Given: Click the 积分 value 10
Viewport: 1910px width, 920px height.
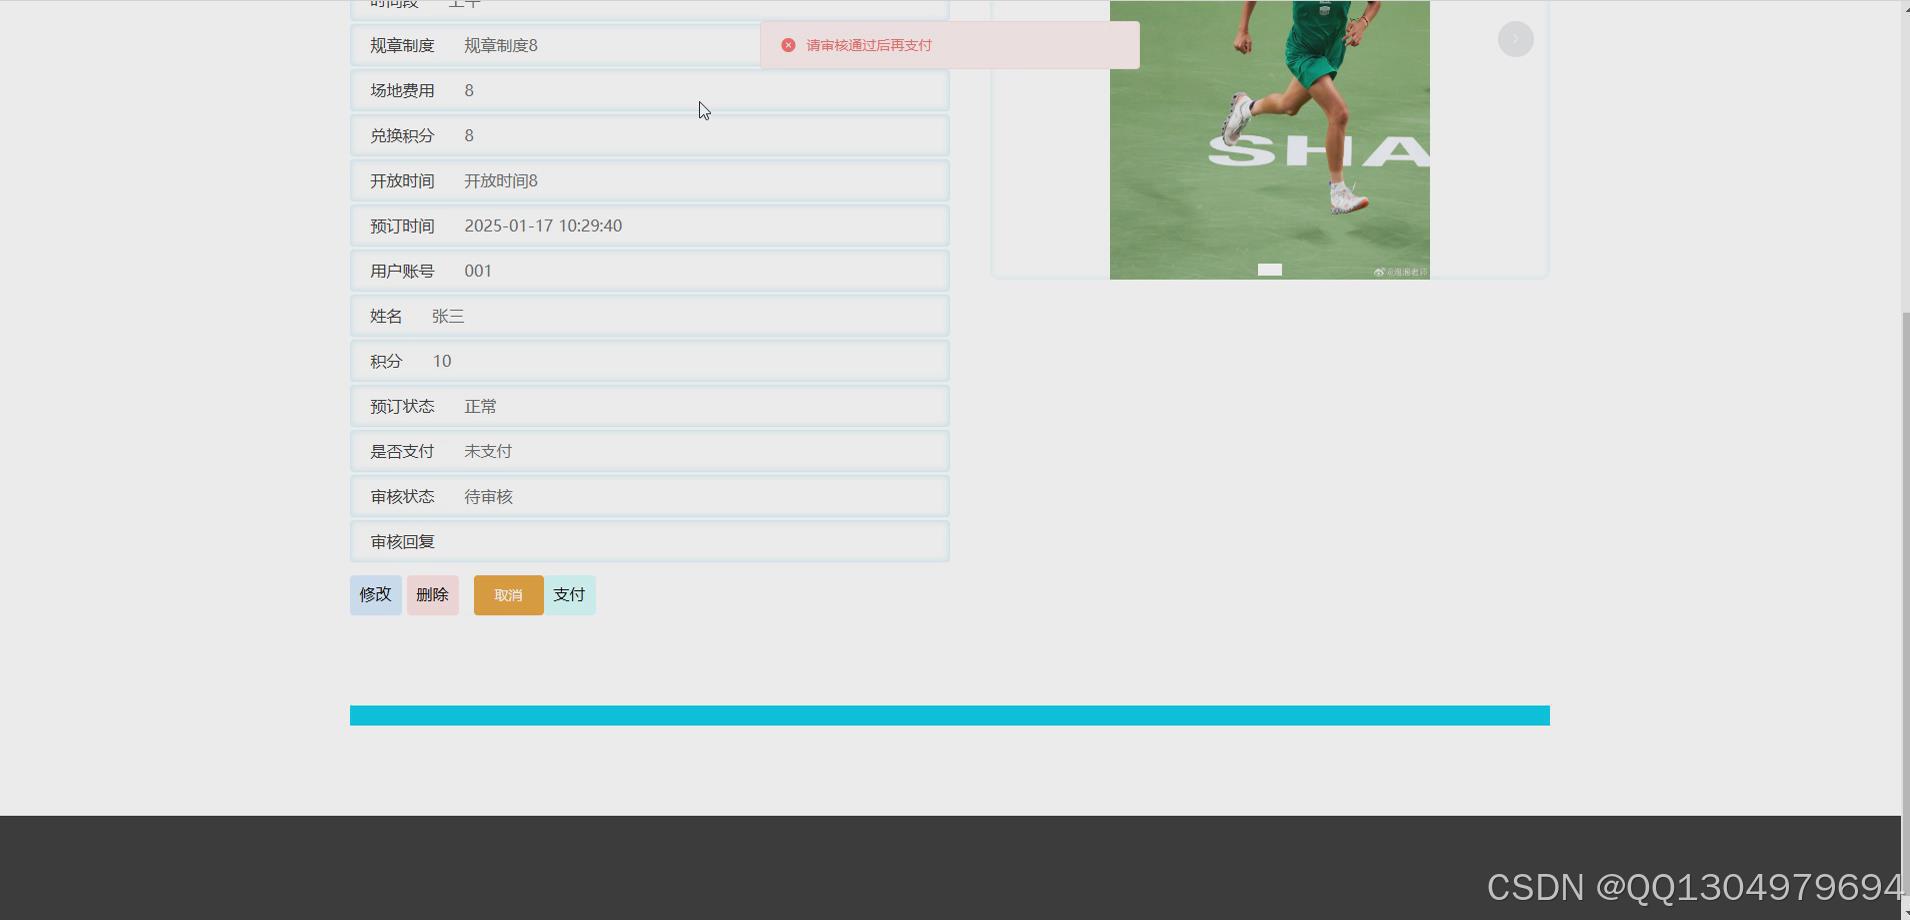Looking at the screenshot, I should 442,361.
